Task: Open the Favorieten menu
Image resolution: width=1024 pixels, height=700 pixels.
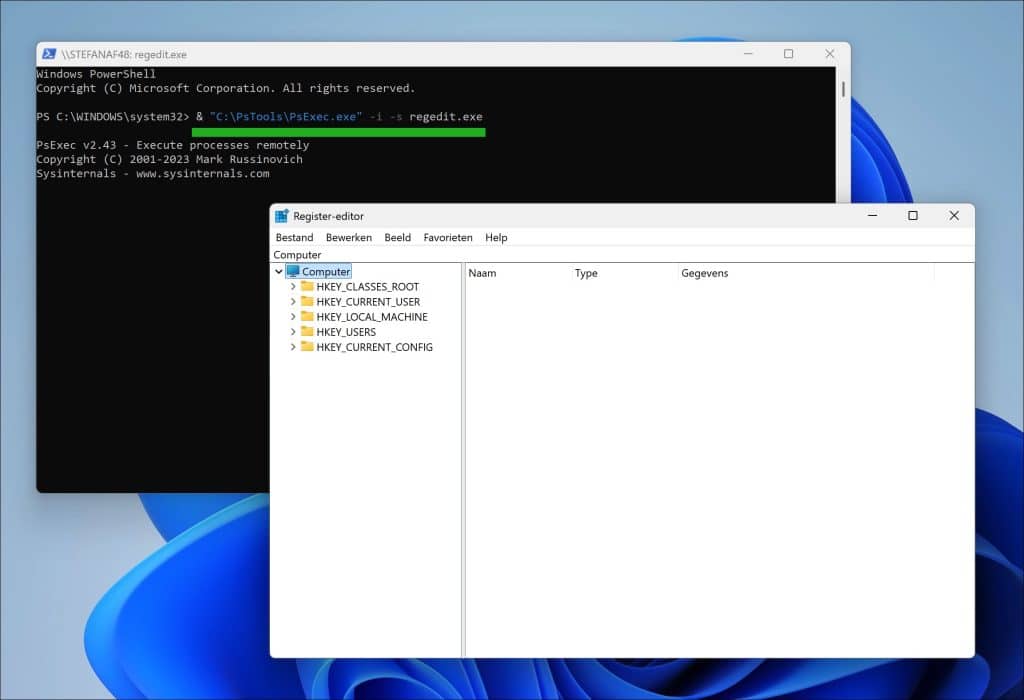Action: coord(448,238)
